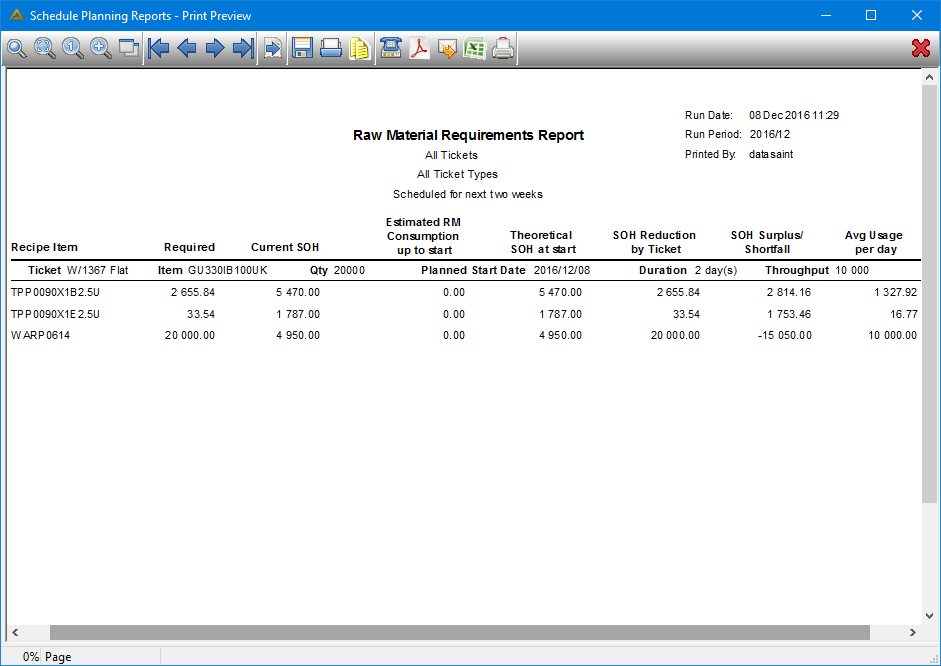
Task: Email the report using envelope icon
Action: (447, 48)
